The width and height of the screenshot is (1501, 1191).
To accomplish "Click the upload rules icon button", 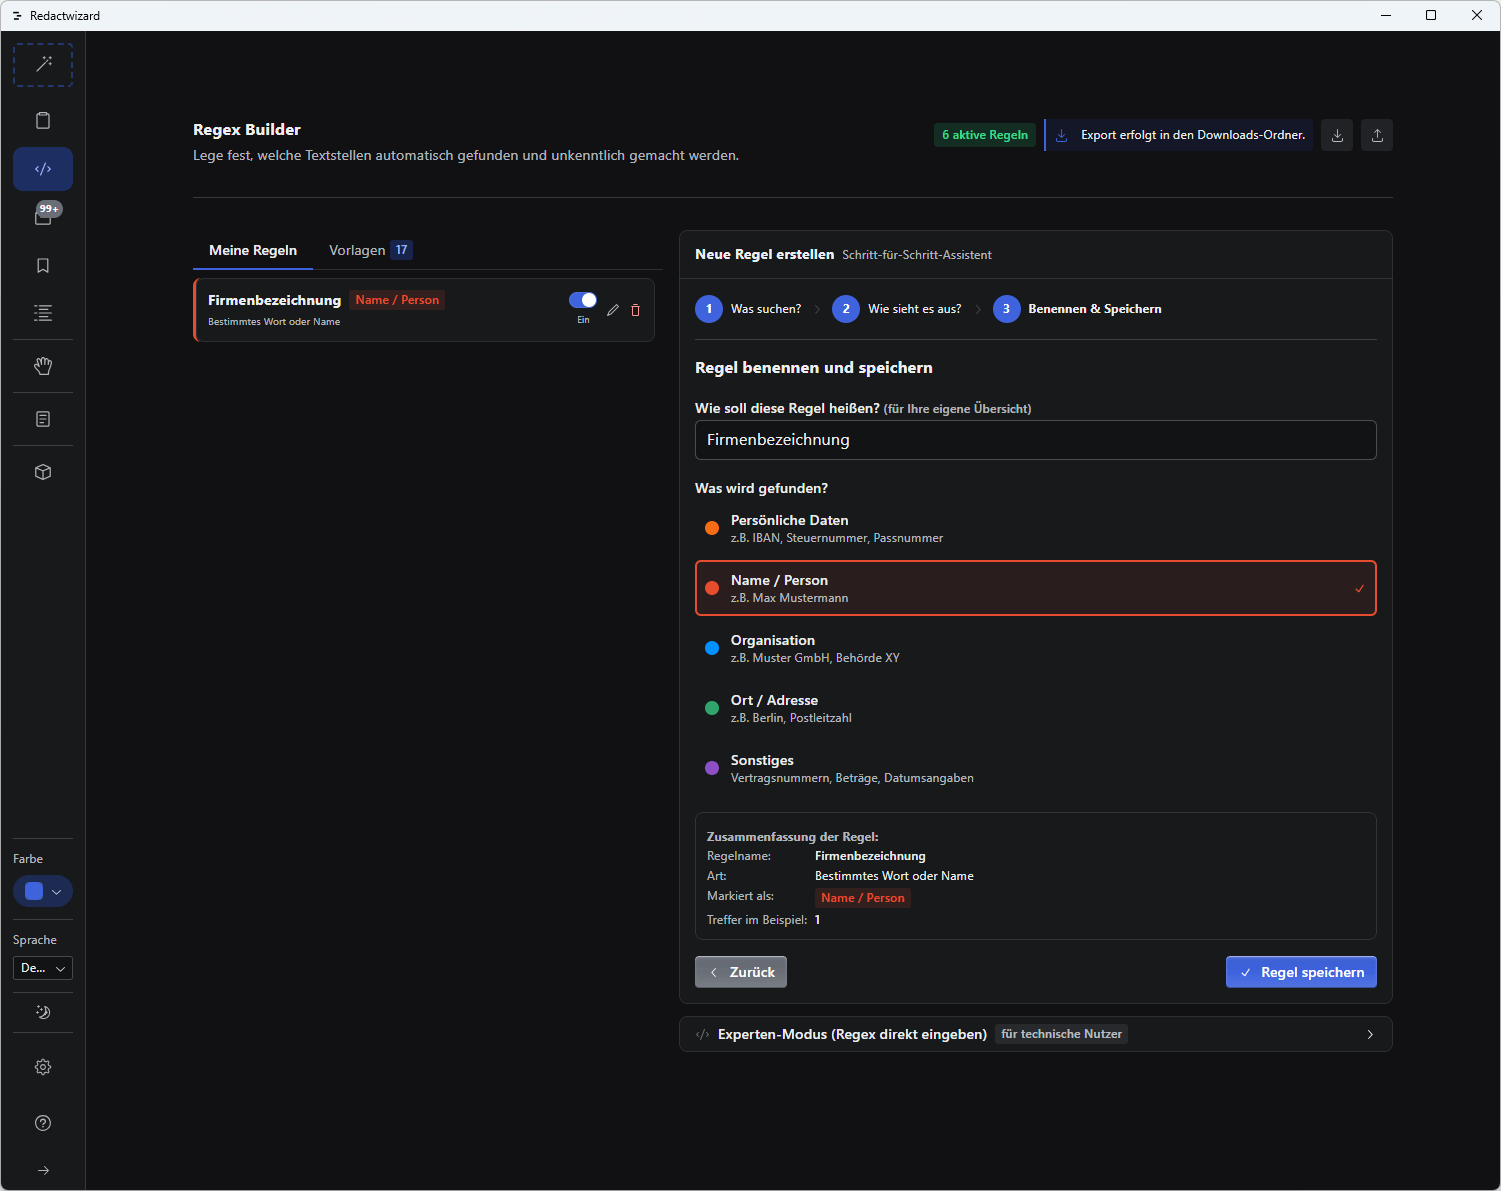I will point(1377,135).
